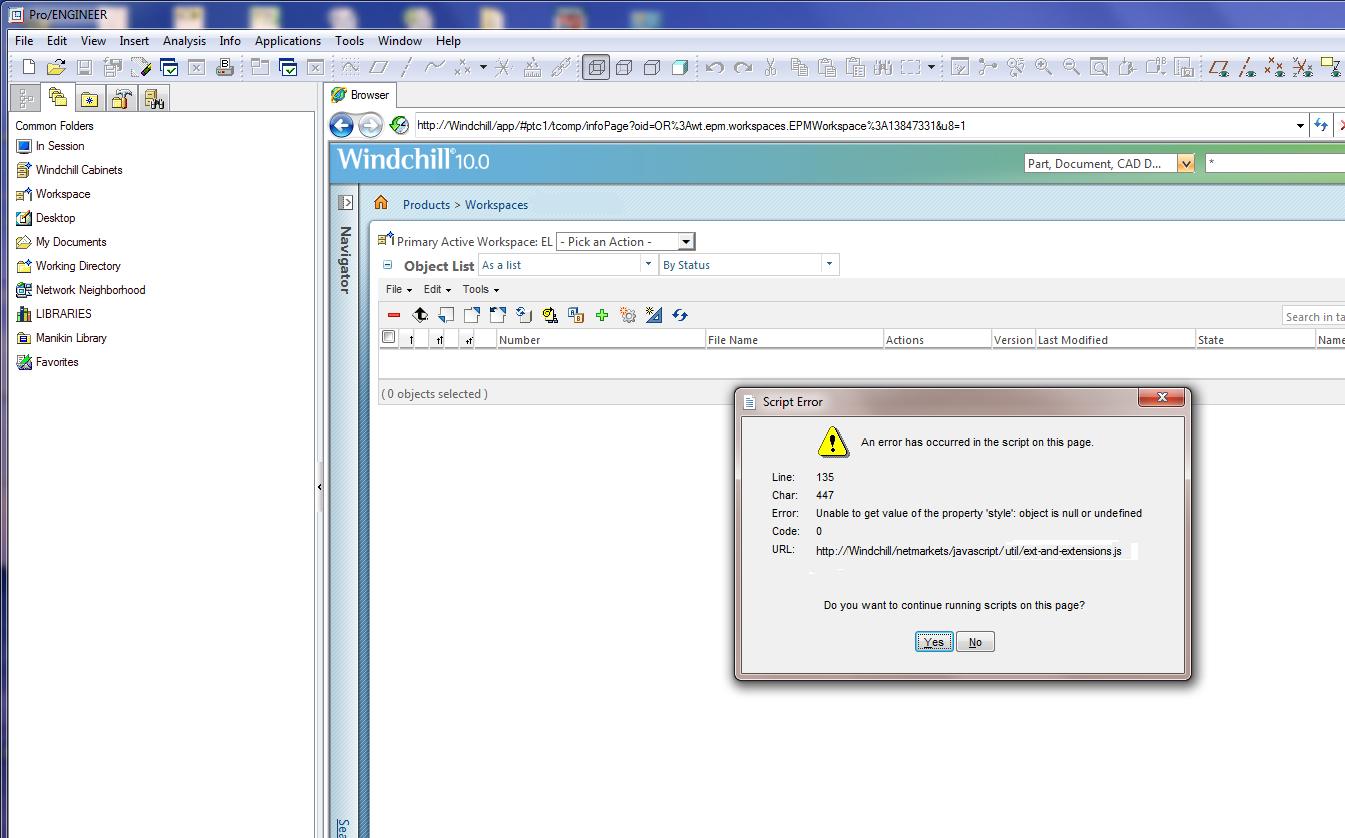Screen dimensions: 1345x838
Task: Open the Object List File menu
Action: pos(399,289)
